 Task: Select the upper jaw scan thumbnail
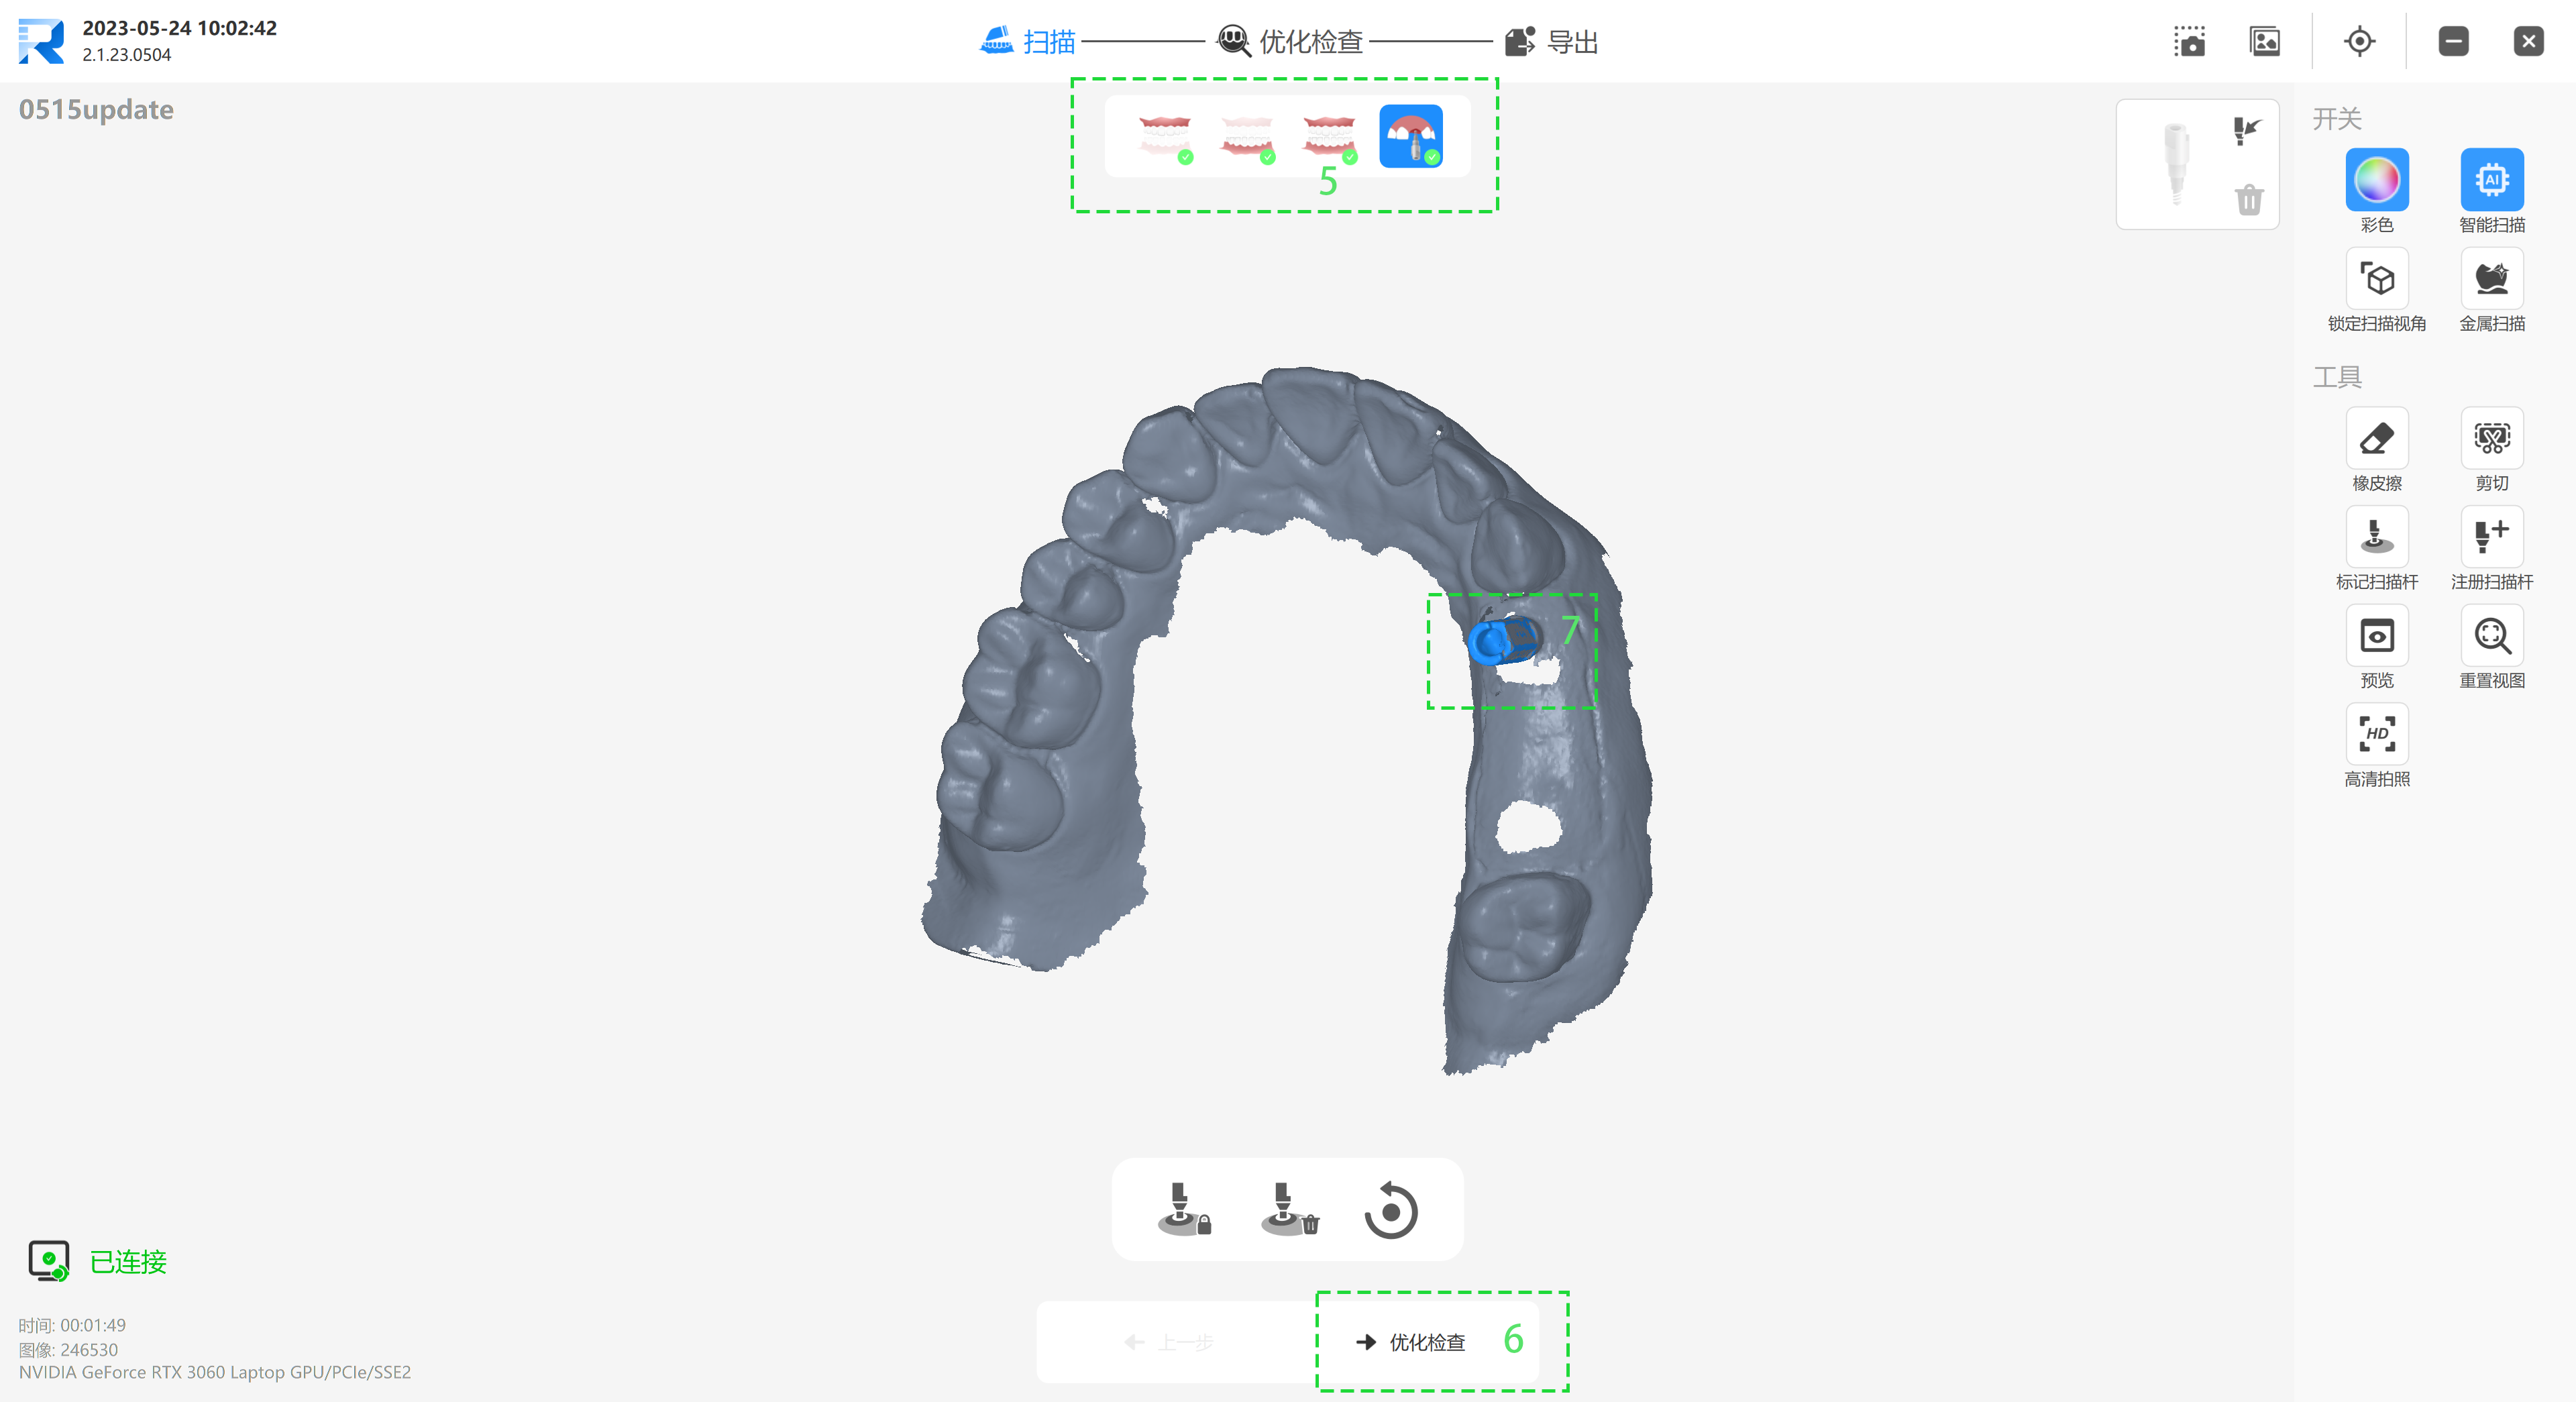[1165, 137]
